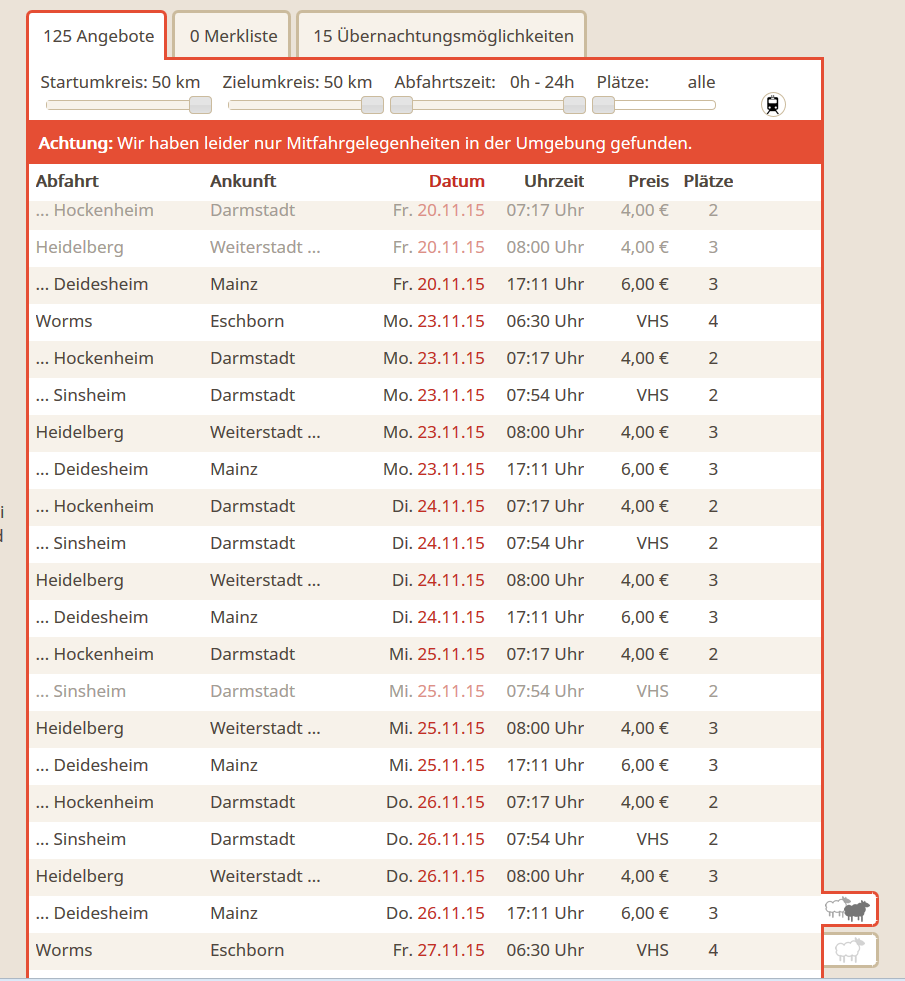Sort by the Ankunft column header
The image size is (905, 981).
[243, 181]
